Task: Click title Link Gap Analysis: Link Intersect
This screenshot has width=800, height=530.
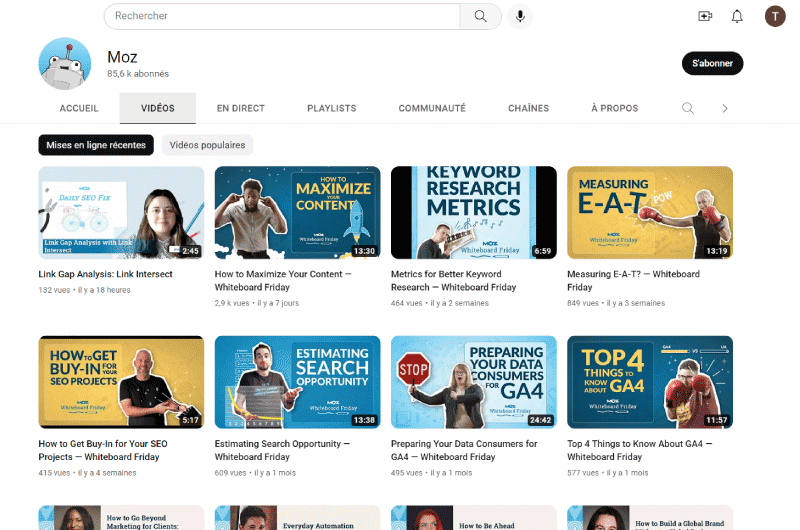Action: (x=106, y=274)
